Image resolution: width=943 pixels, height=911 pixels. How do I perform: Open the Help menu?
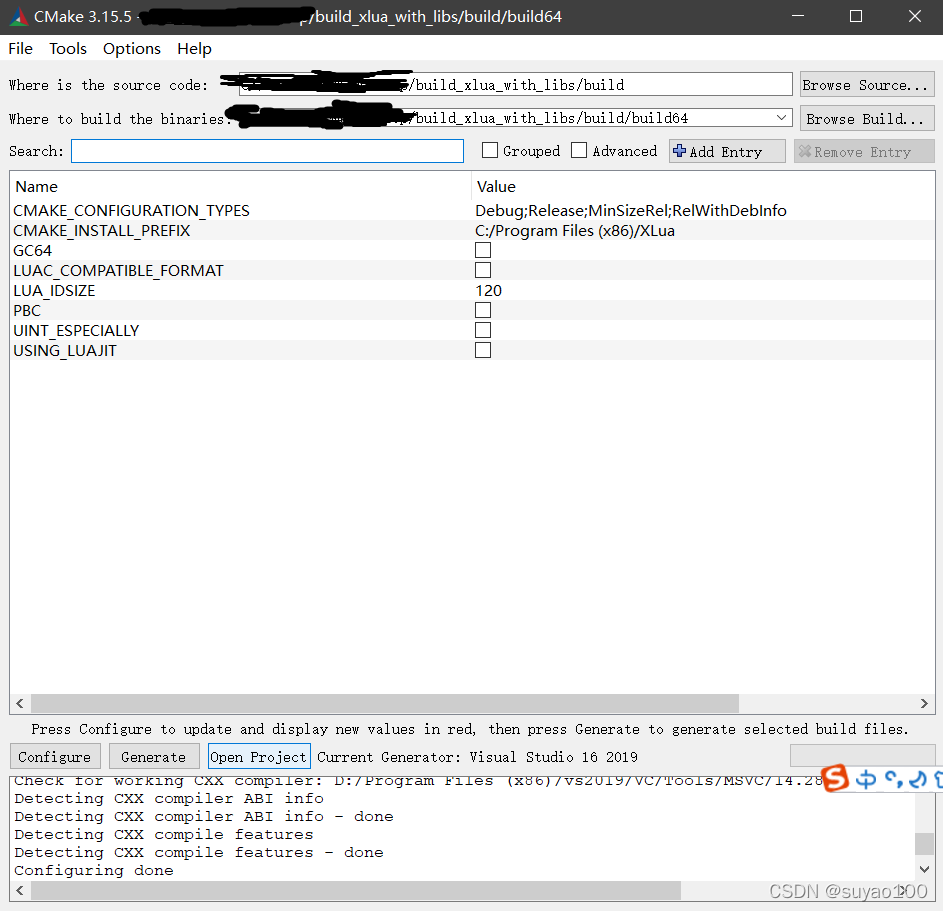click(194, 48)
